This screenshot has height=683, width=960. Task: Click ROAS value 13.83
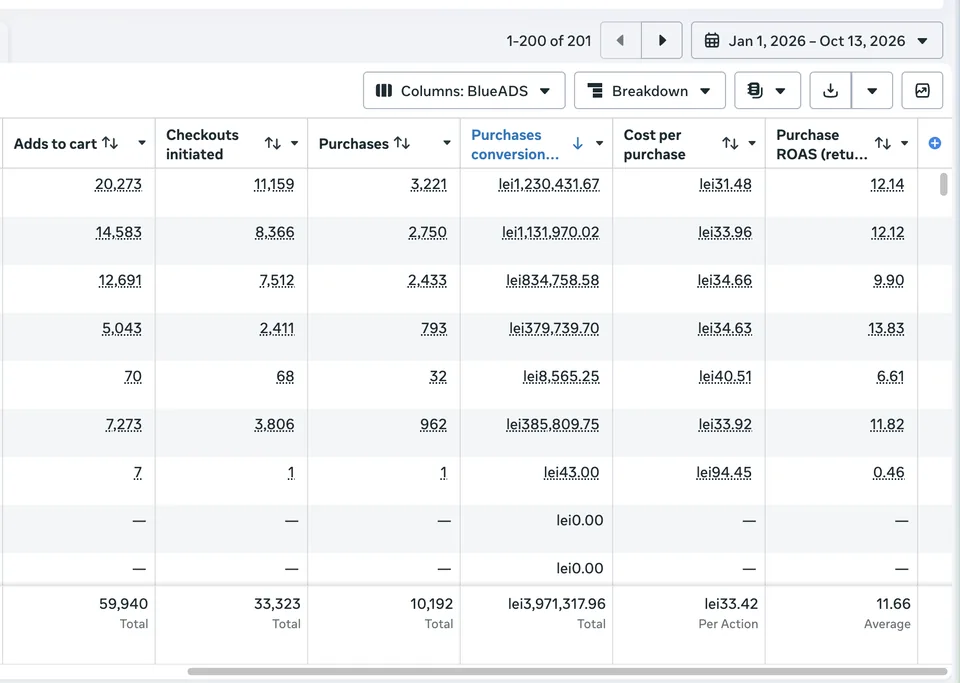point(886,329)
